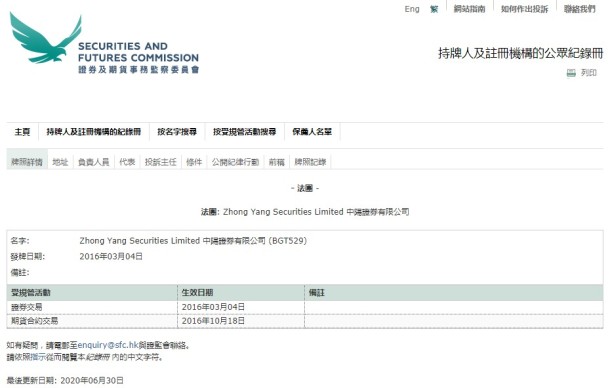Click the SFC eagle logo
This screenshot has width=610, height=388.
pyautogui.click(x=46, y=38)
